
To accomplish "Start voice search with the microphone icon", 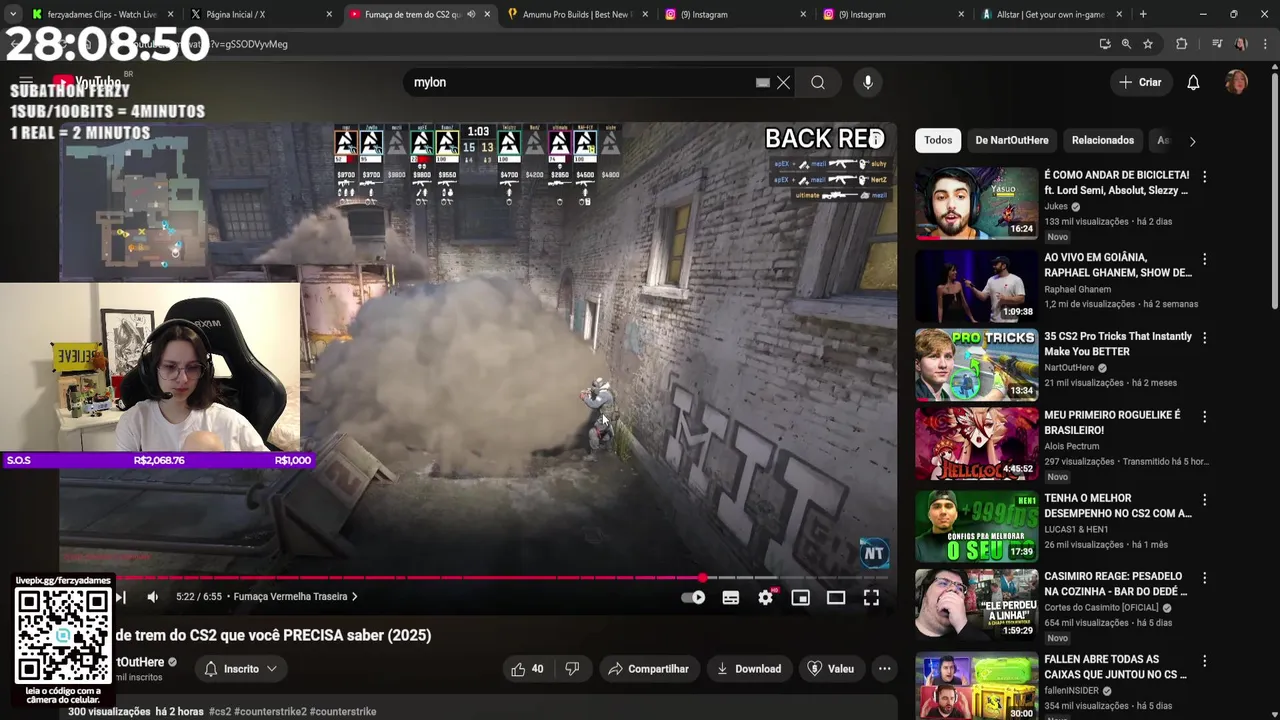I will 868,83.
